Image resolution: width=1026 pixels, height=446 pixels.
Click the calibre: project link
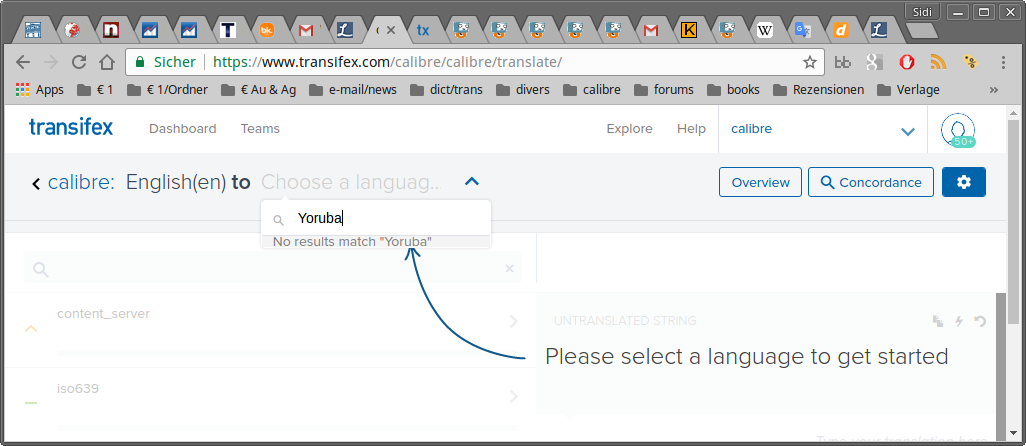click(x=81, y=182)
